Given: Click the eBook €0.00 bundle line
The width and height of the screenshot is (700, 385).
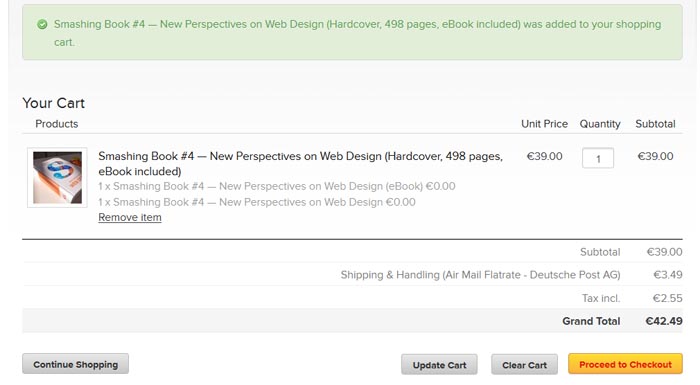Looking at the screenshot, I should (277, 186).
